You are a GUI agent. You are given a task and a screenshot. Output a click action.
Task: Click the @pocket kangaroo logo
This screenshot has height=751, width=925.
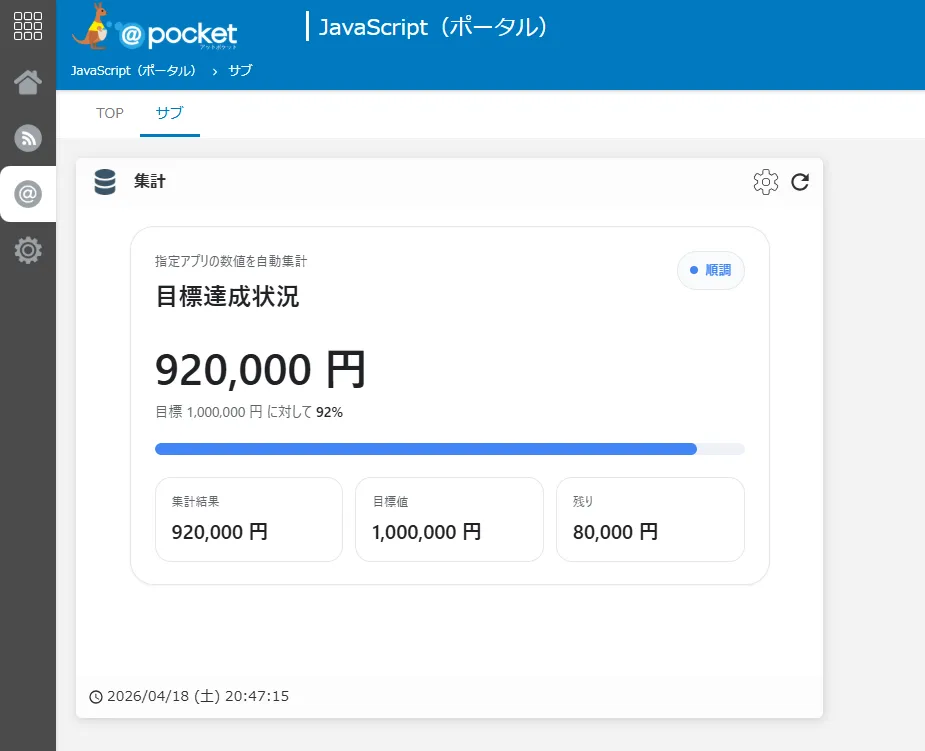point(155,28)
